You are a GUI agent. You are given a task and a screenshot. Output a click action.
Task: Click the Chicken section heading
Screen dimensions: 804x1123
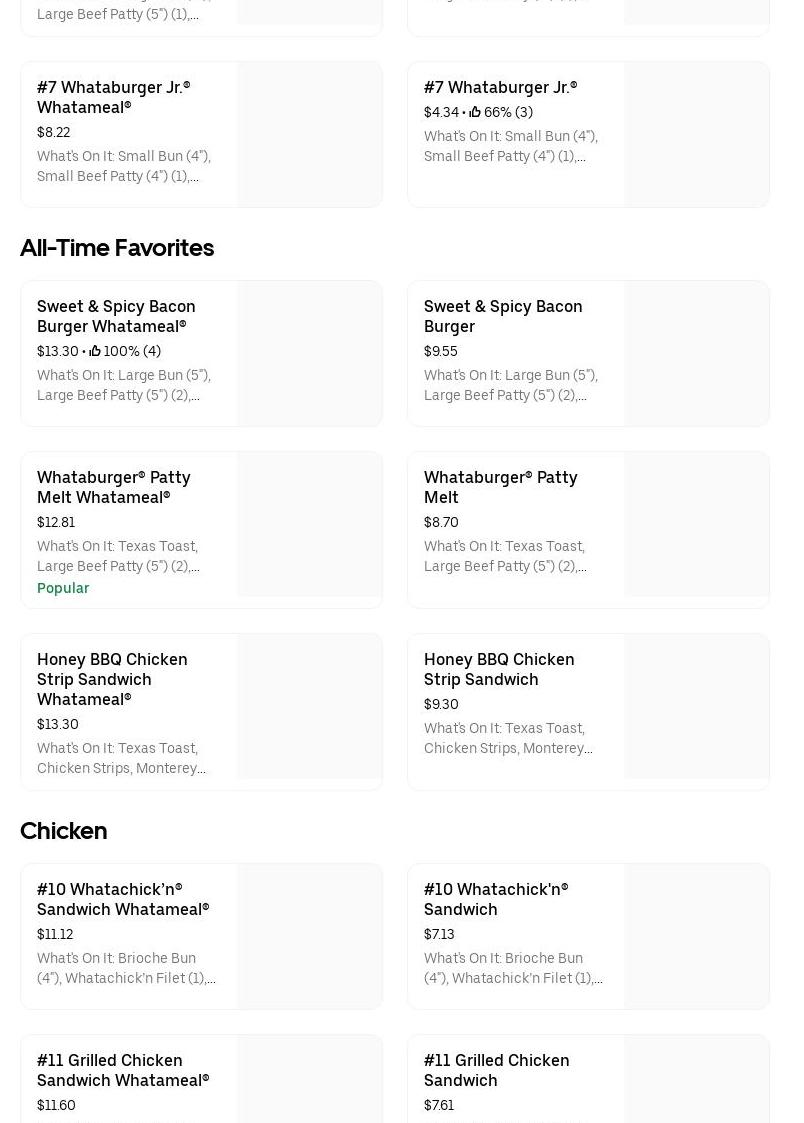point(64,831)
